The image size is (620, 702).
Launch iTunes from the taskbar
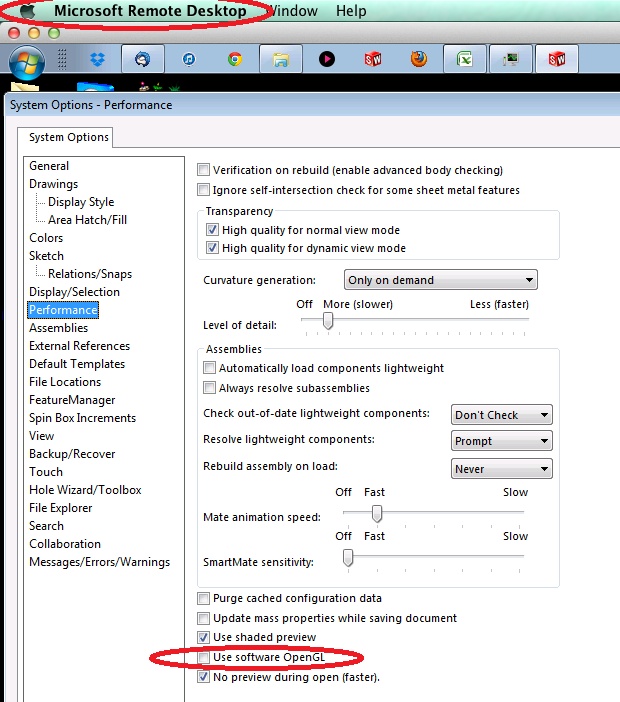(189, 59)
